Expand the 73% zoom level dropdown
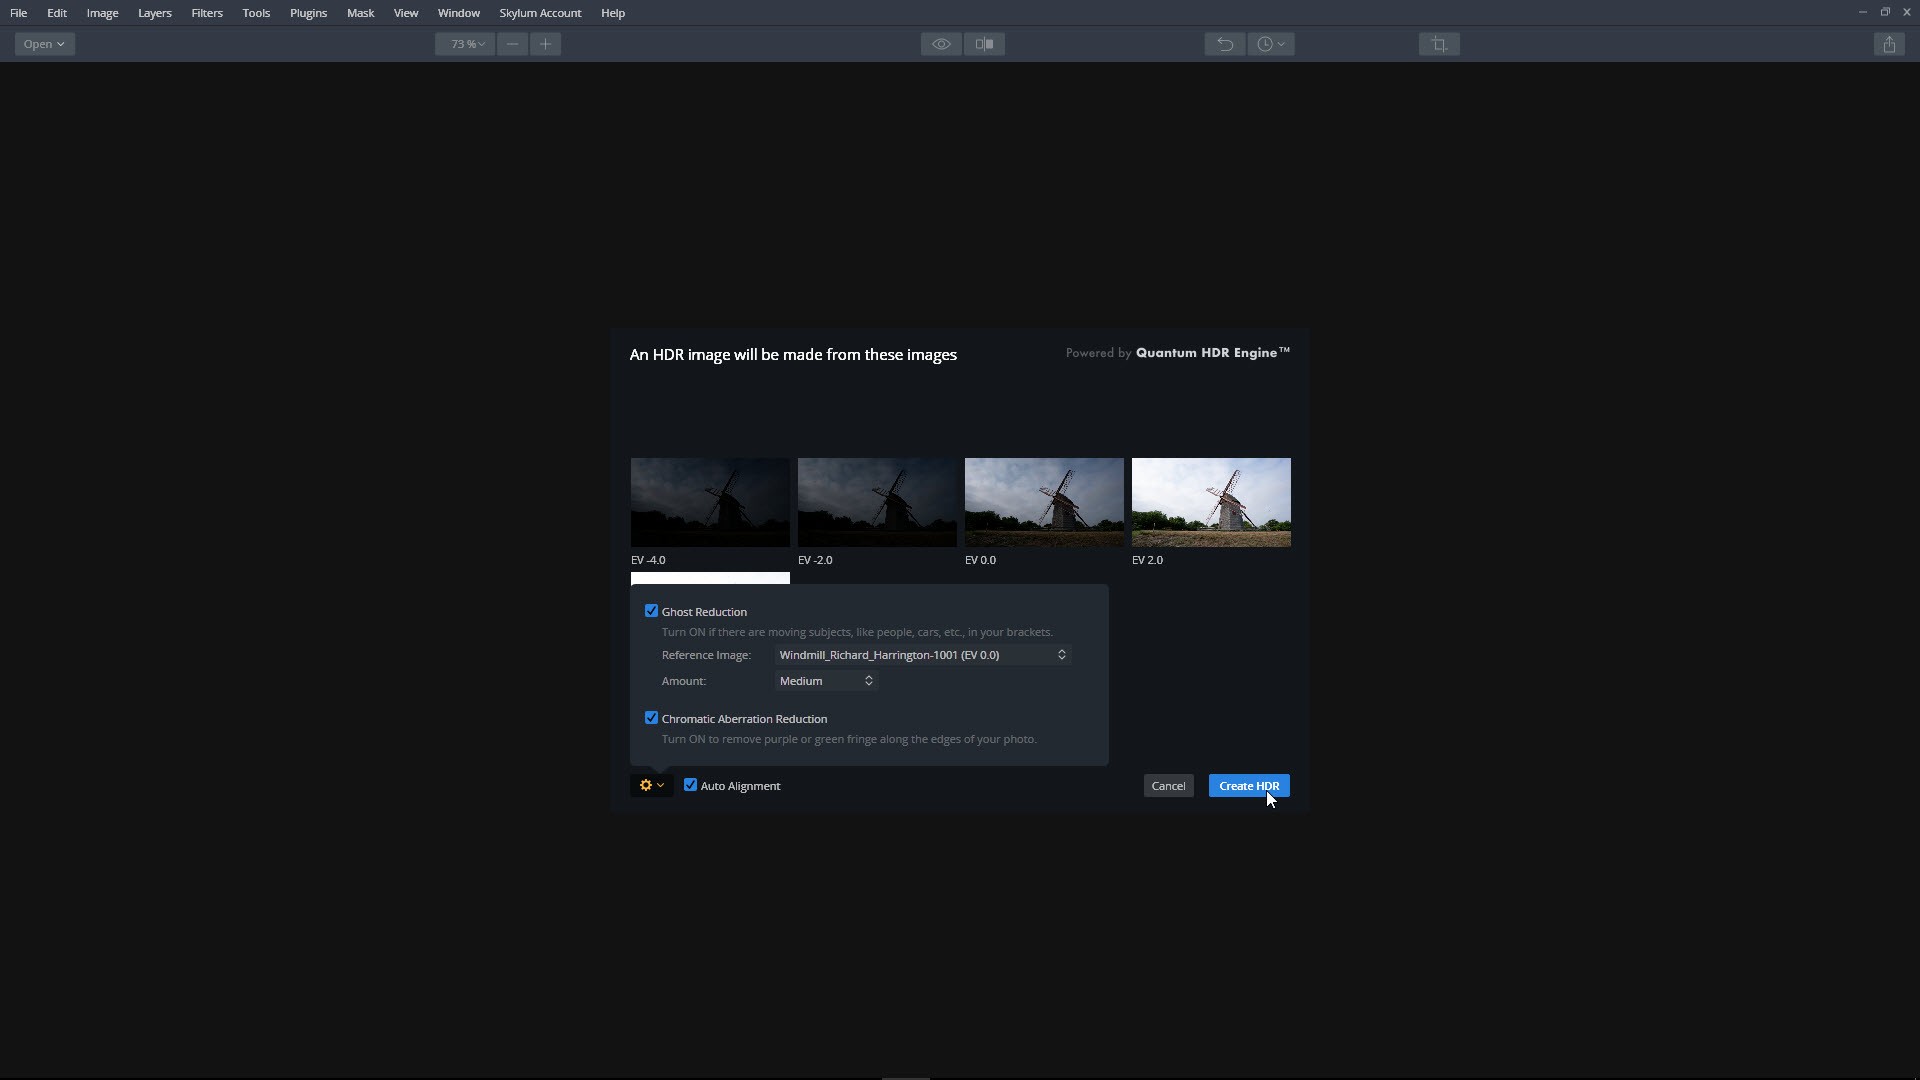This screenshot has width=1920, height=1080. 465,44
